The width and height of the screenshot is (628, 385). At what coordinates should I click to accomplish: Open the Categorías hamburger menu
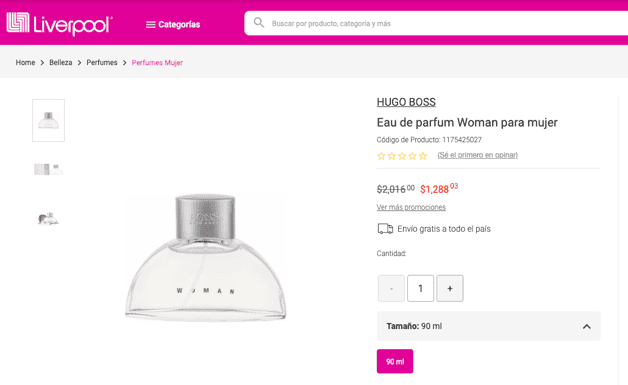[x=173, y=24]
